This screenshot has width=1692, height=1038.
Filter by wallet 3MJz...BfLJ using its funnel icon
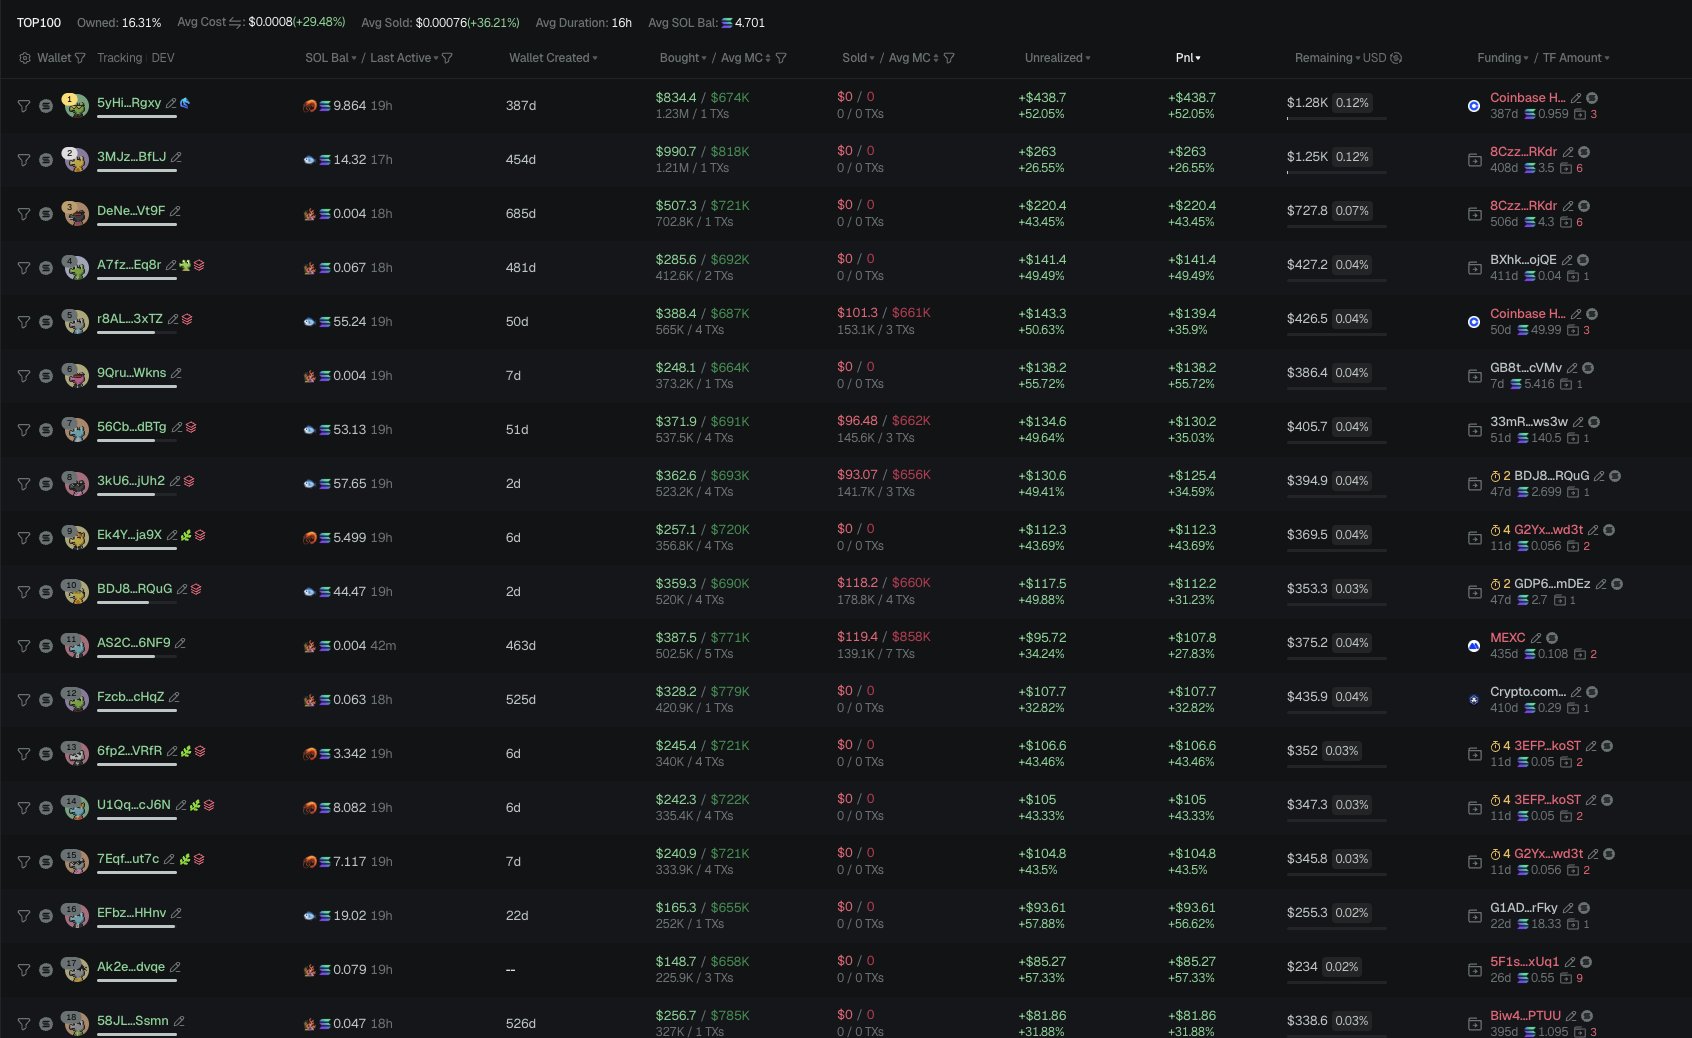[23, 160]
